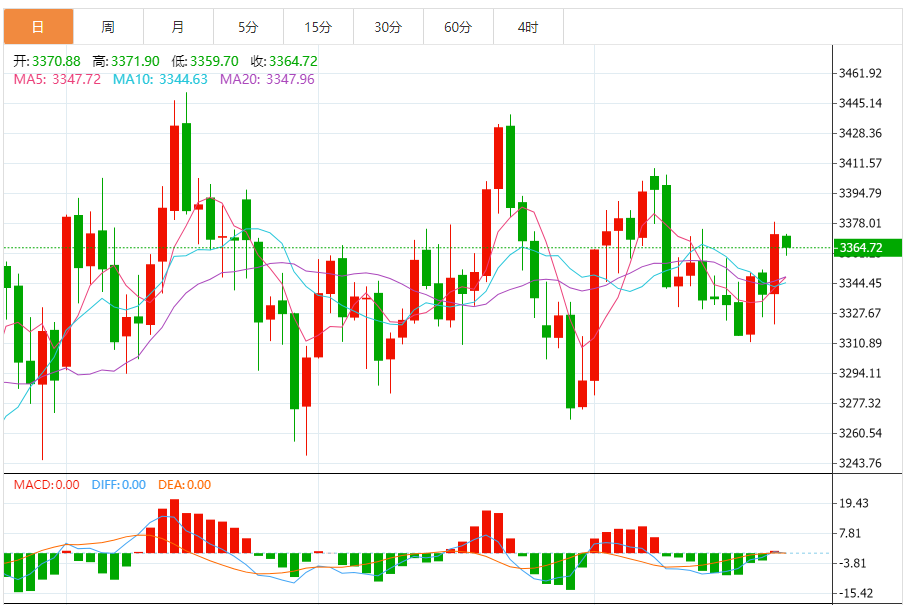The height and width of the screenshot is (605, 907).
Task: Switch to the 月 monthly tab
Action: pyautogui.click(x=178, y=27)
